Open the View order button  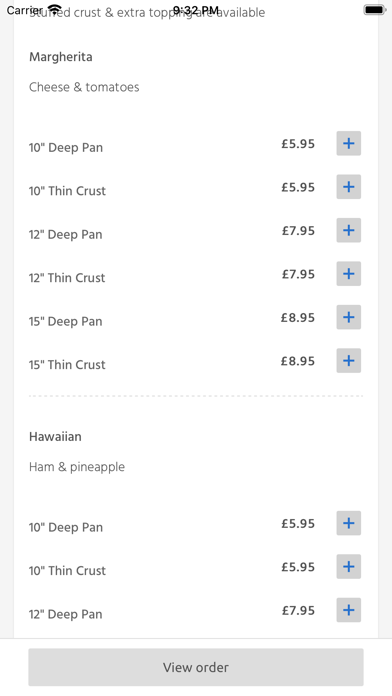(196, 667)
